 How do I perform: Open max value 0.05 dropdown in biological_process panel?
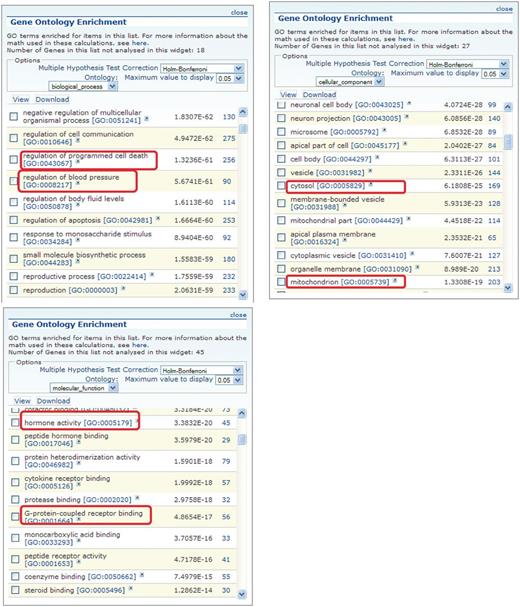230,79
